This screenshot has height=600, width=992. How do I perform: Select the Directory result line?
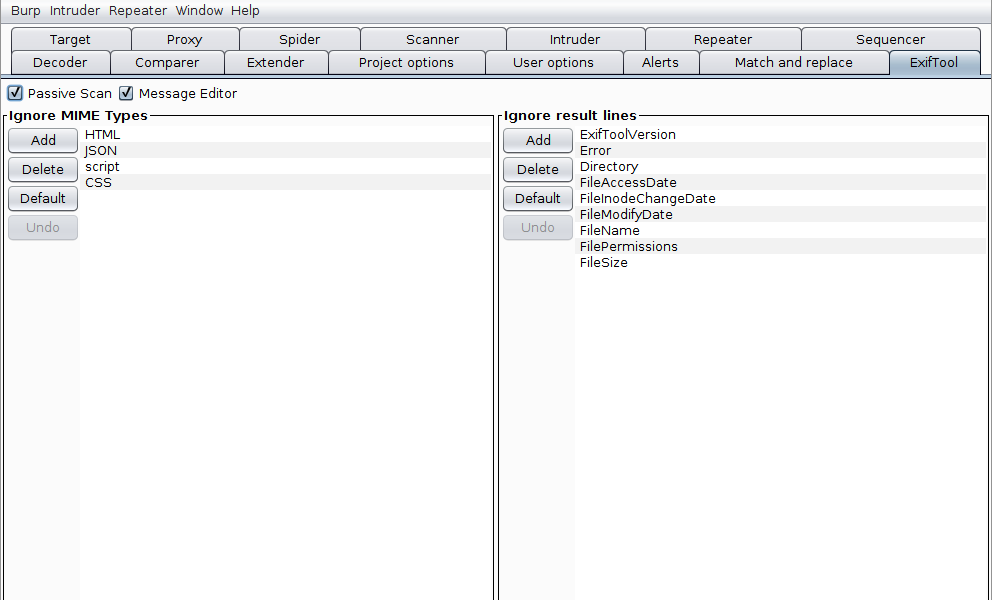click(781, 166)
